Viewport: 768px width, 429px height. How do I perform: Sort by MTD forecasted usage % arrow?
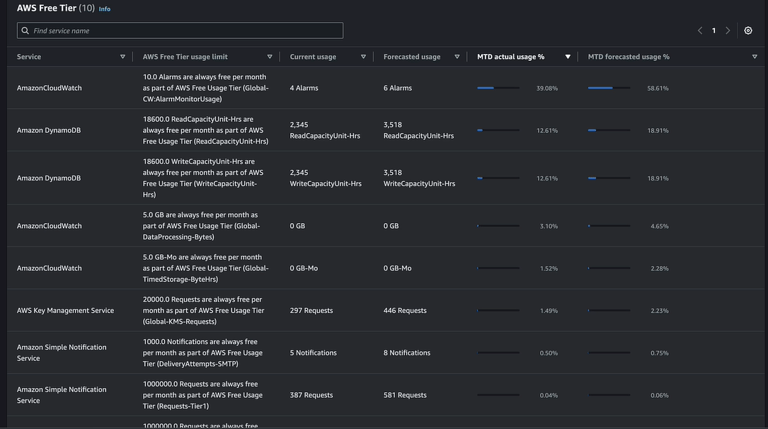[x=754, y=57]
